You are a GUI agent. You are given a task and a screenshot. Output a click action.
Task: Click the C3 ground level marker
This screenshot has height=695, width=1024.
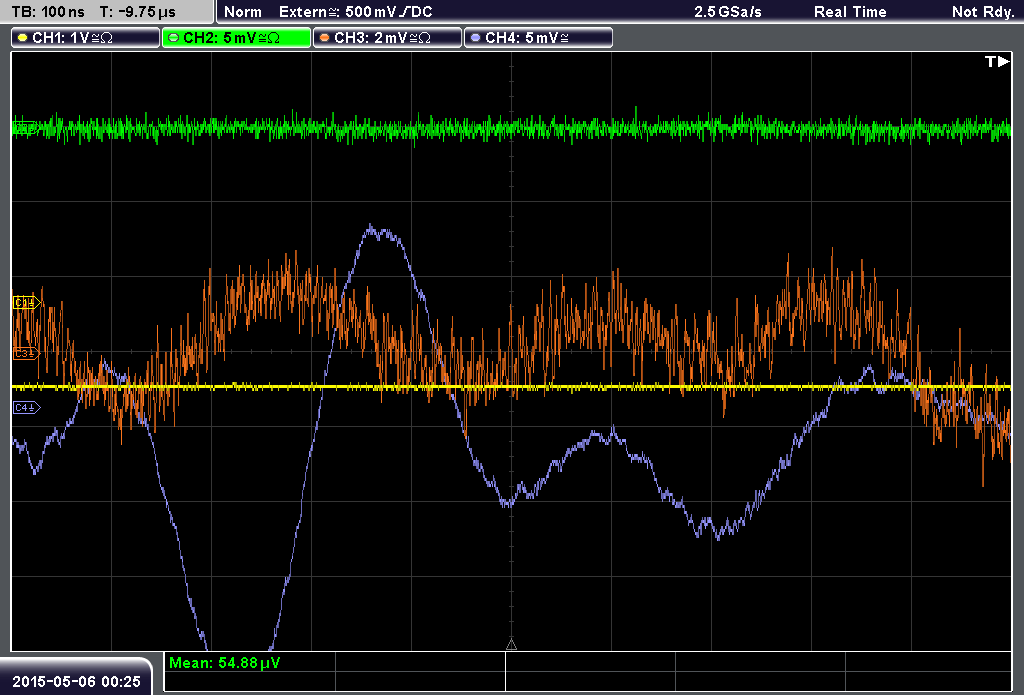tap(27, 353)
